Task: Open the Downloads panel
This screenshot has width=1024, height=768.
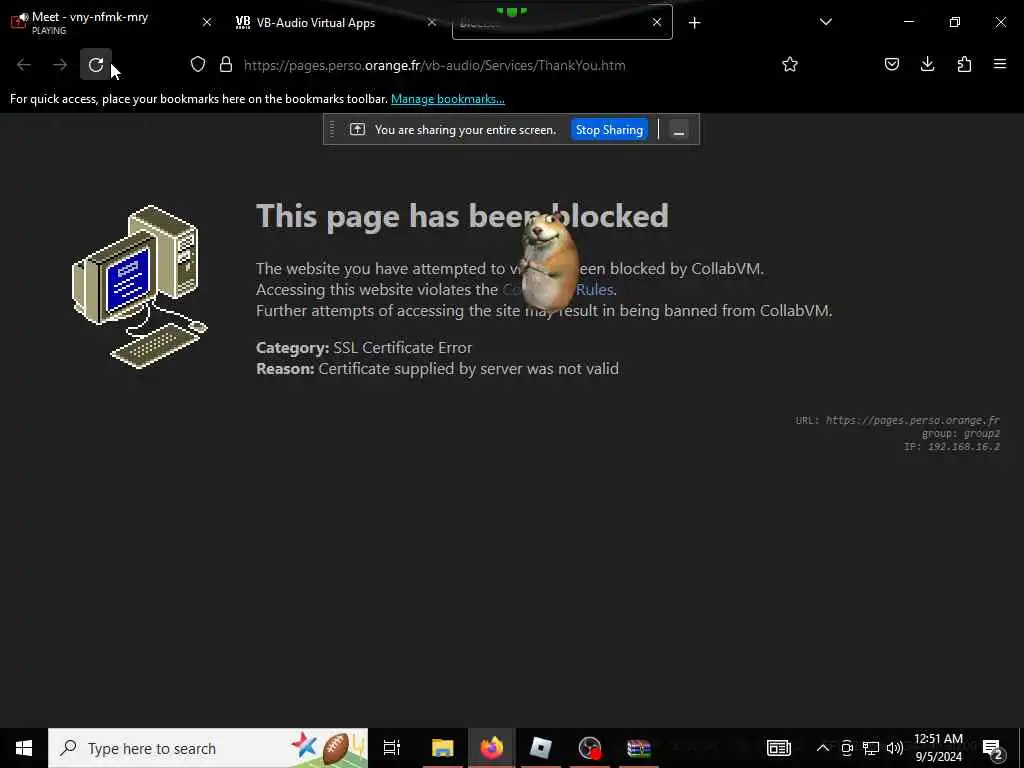Action: [x=927, y=64]
